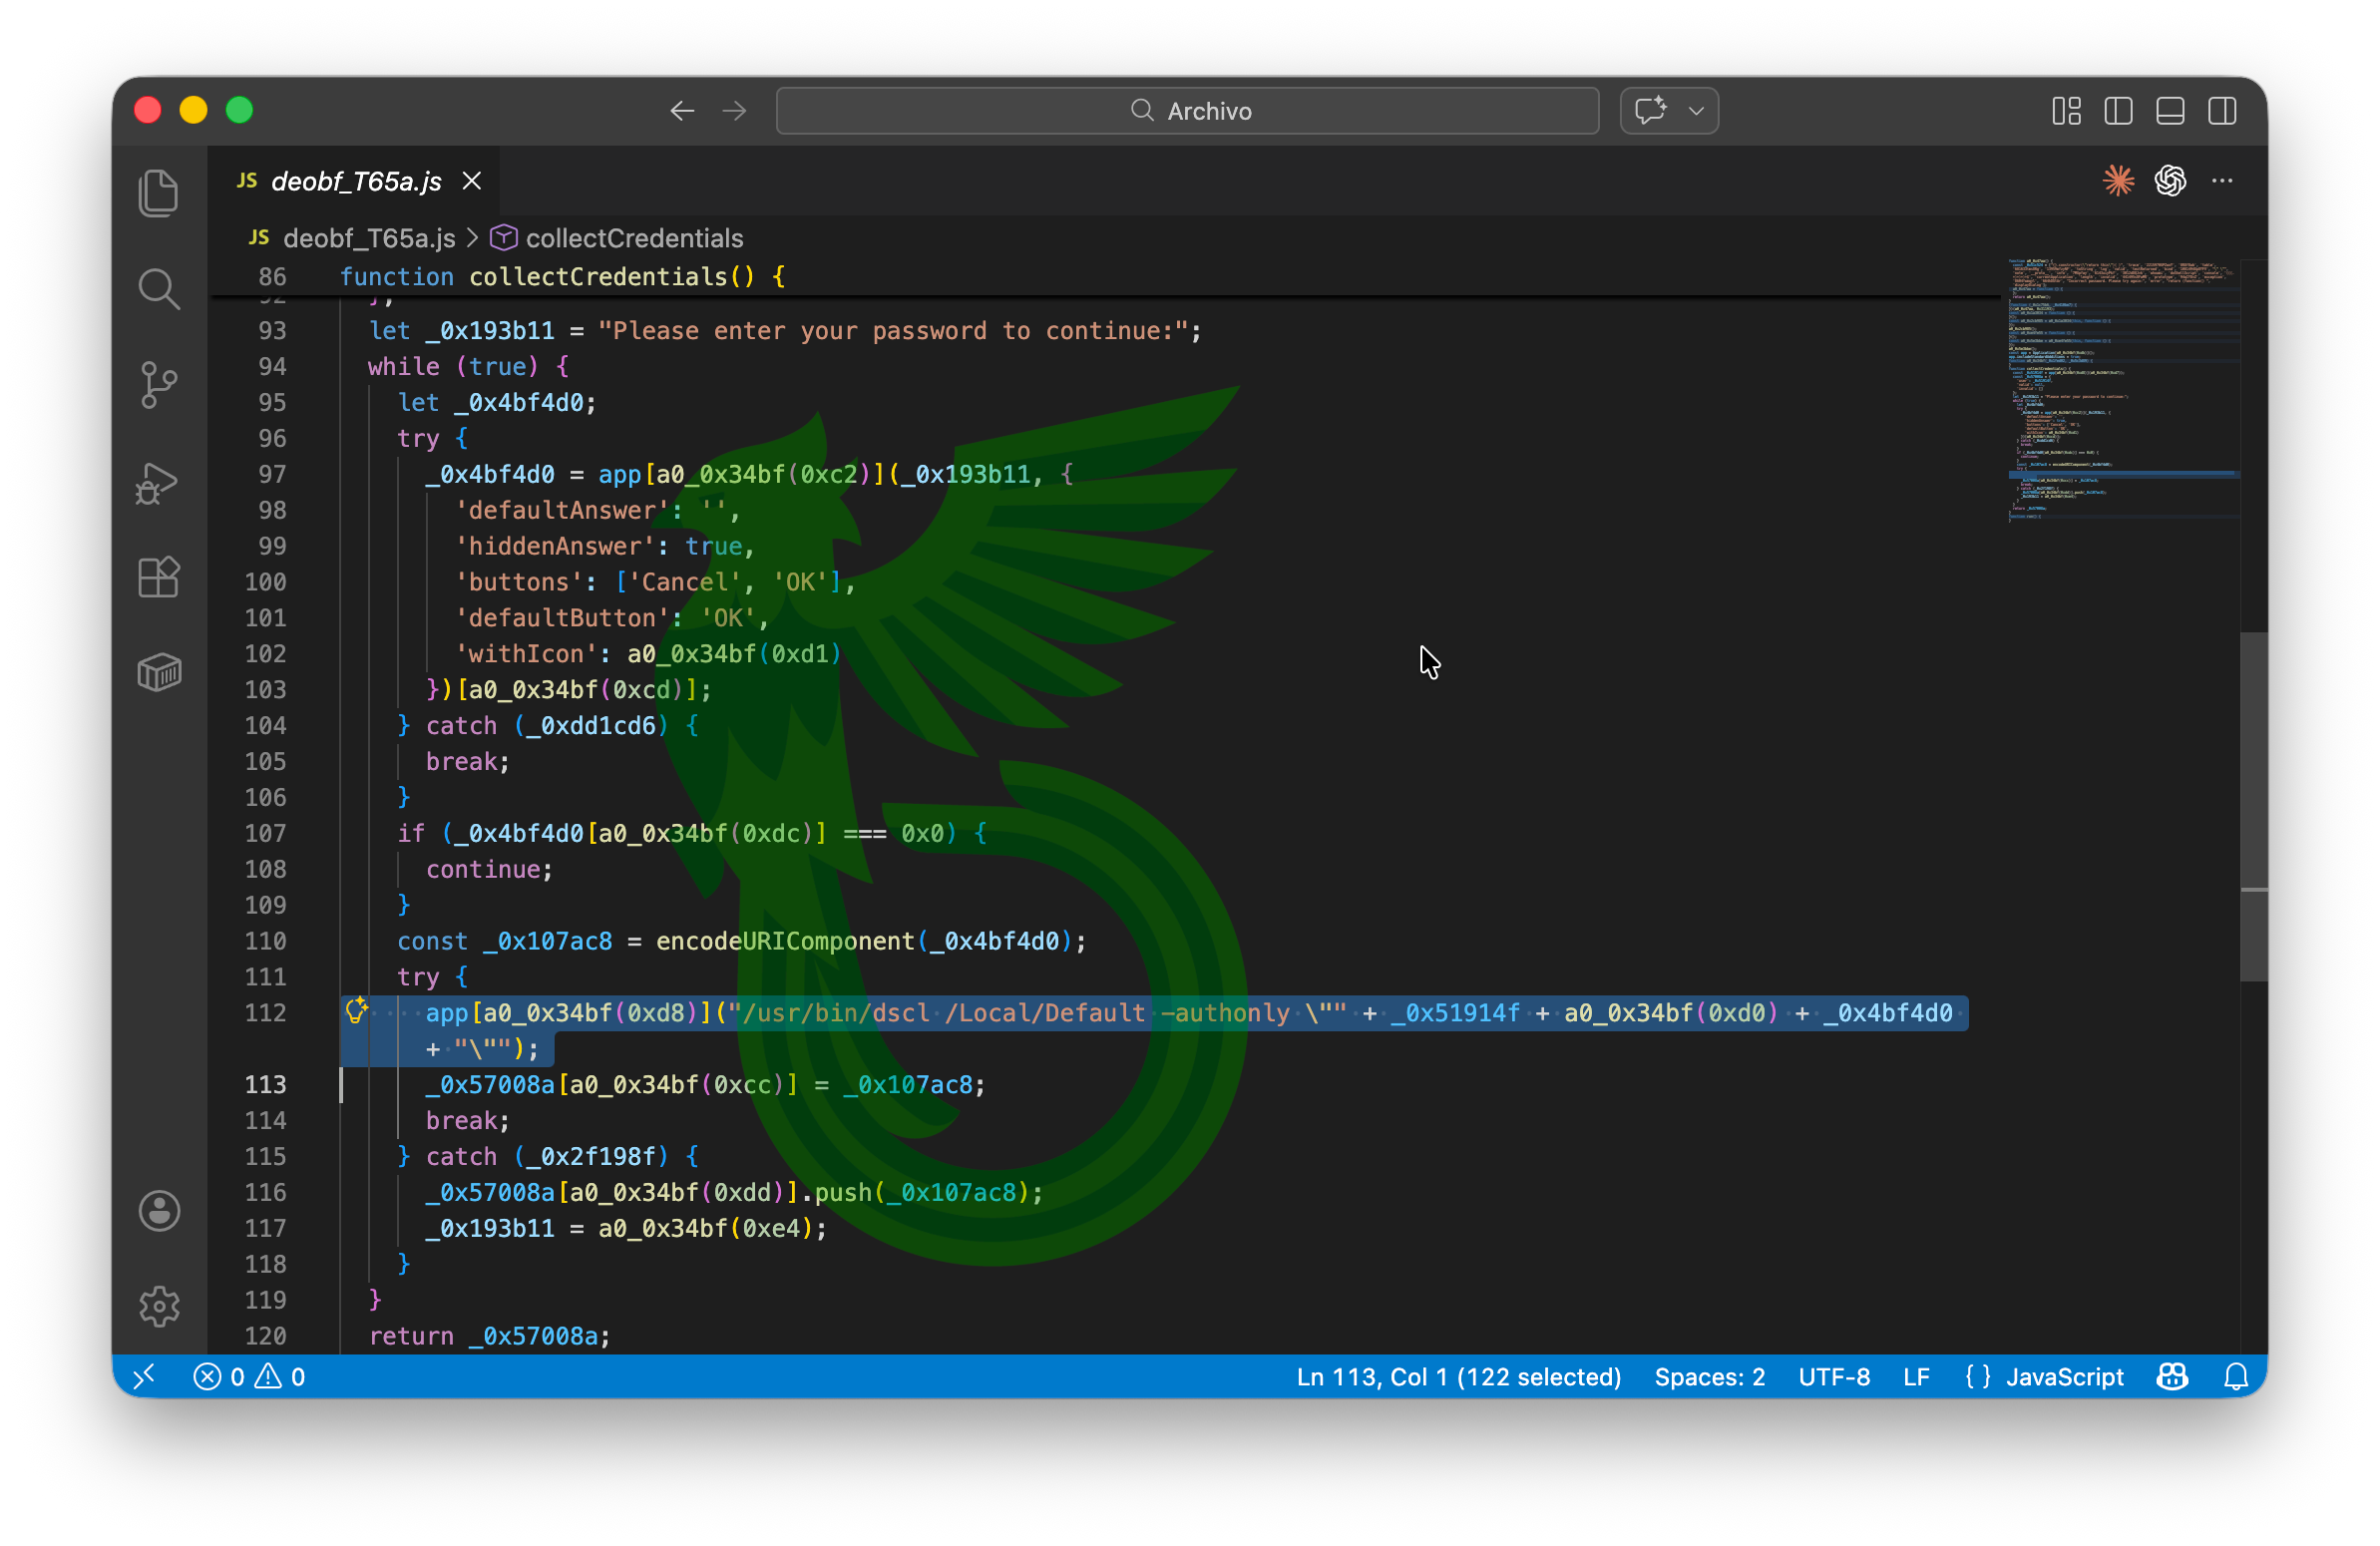Open the Extensions view icon
This screenshot has width=2380, height=1546.
click(159, 577)
